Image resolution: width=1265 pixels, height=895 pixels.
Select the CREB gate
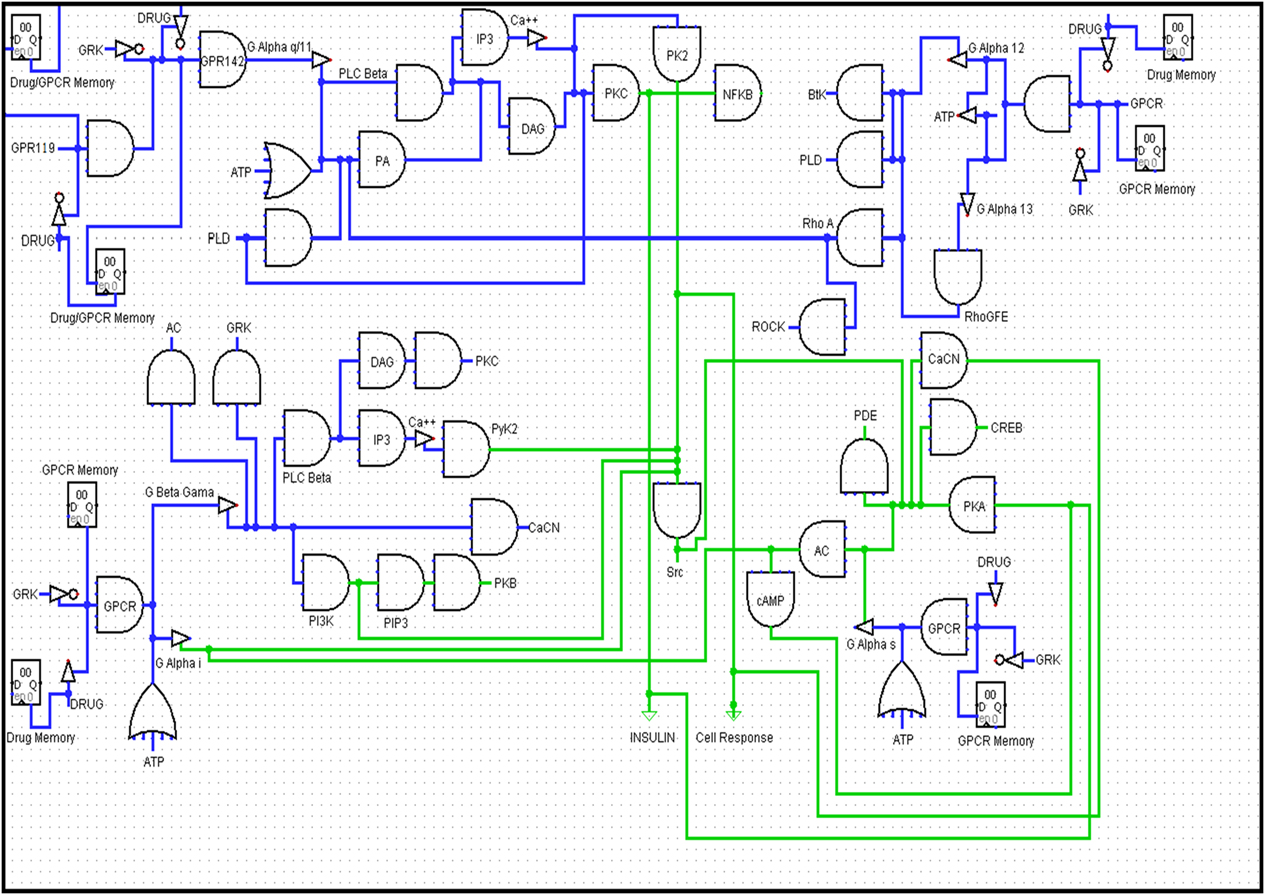point(953,427)
